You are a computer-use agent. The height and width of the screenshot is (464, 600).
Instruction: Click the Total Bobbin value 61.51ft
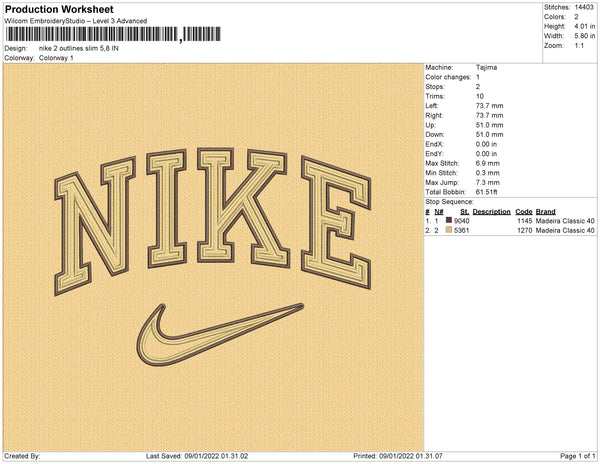(486, 192)
